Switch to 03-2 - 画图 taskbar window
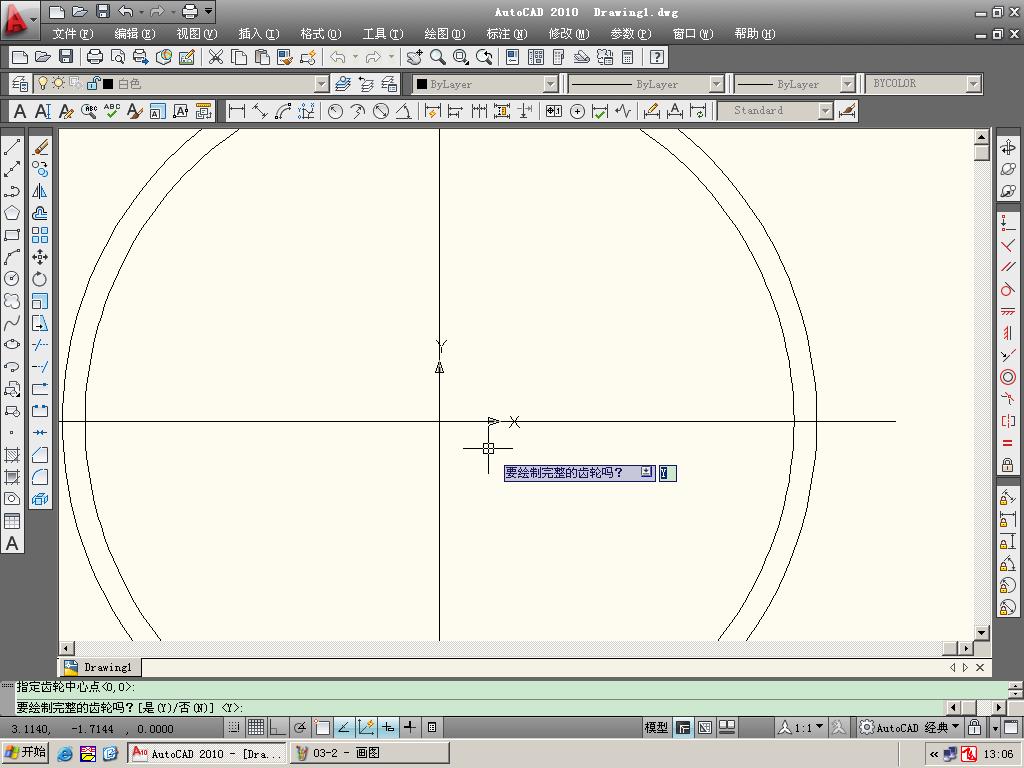The width and height of the screenshot is (1024, 768). [370, 753]
